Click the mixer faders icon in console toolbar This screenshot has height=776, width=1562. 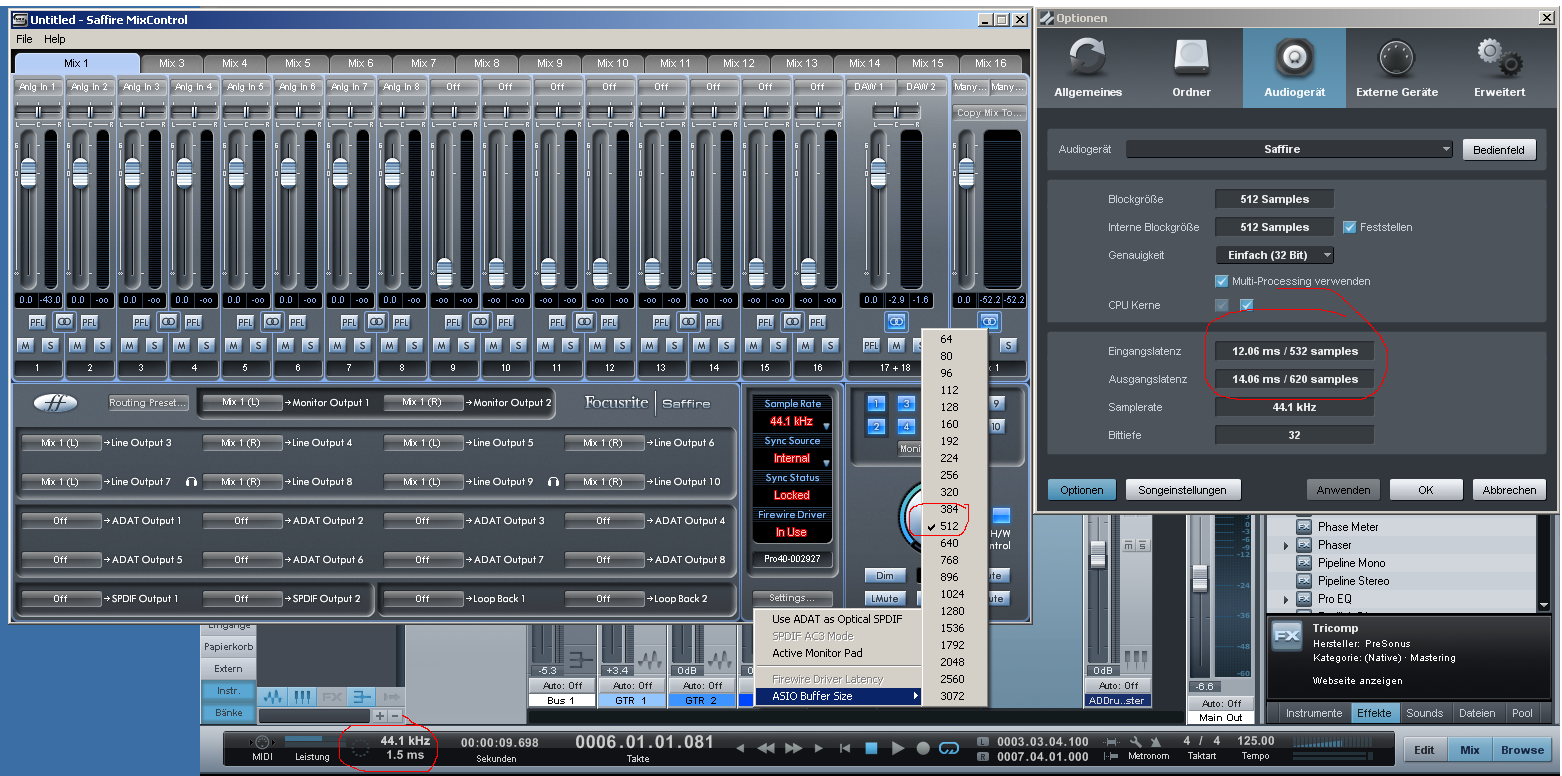coord(302,697)
